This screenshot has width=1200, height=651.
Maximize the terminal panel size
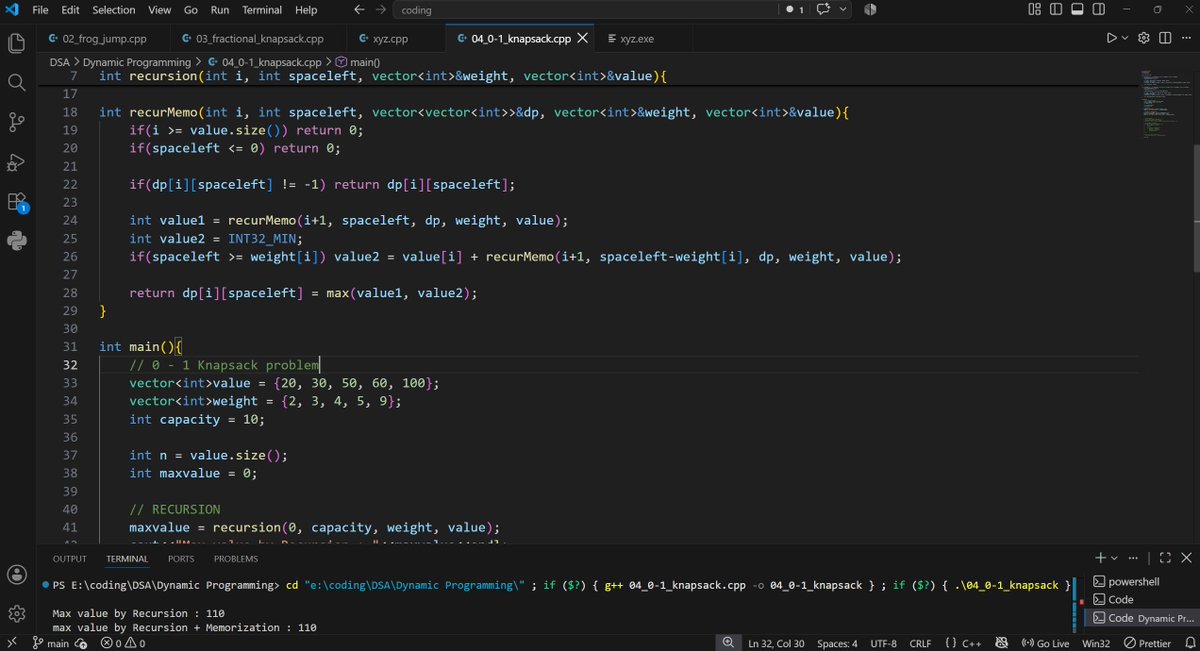point(1165,558)
